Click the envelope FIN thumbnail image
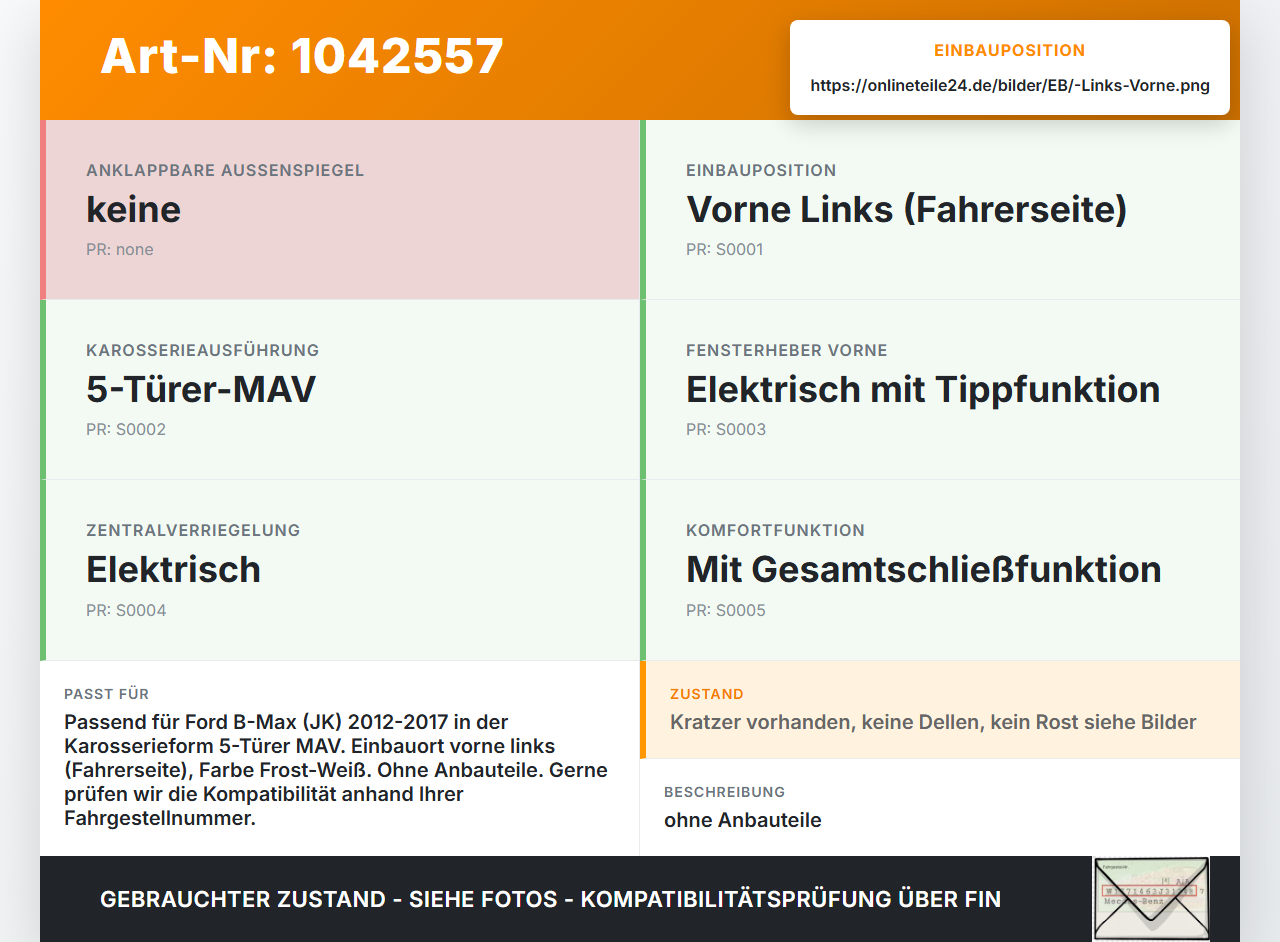This screenshot has height=942, width=1280. pyautogui.click(x=1151, y=899)
